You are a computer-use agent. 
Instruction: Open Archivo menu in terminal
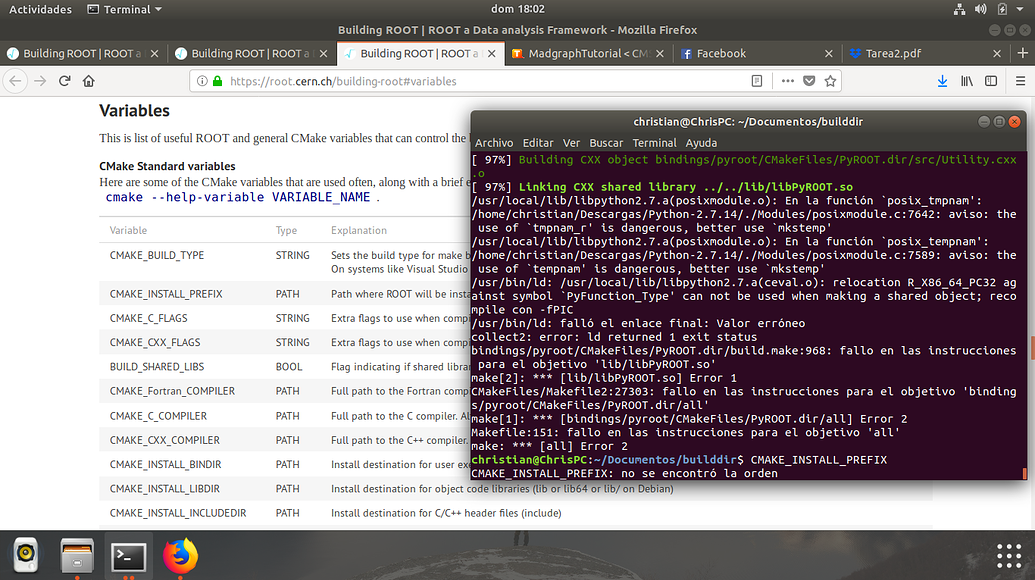click(494, 143)
